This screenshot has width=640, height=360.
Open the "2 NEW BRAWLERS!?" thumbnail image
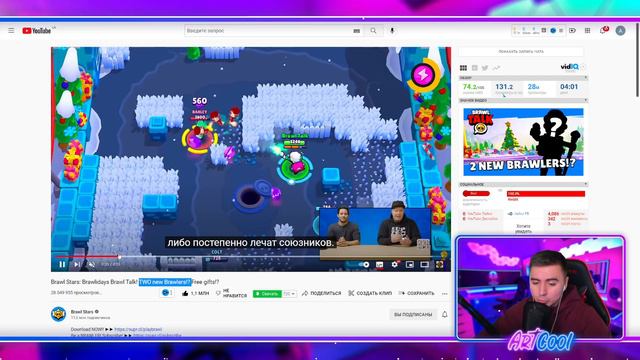[x=523, y=142]
